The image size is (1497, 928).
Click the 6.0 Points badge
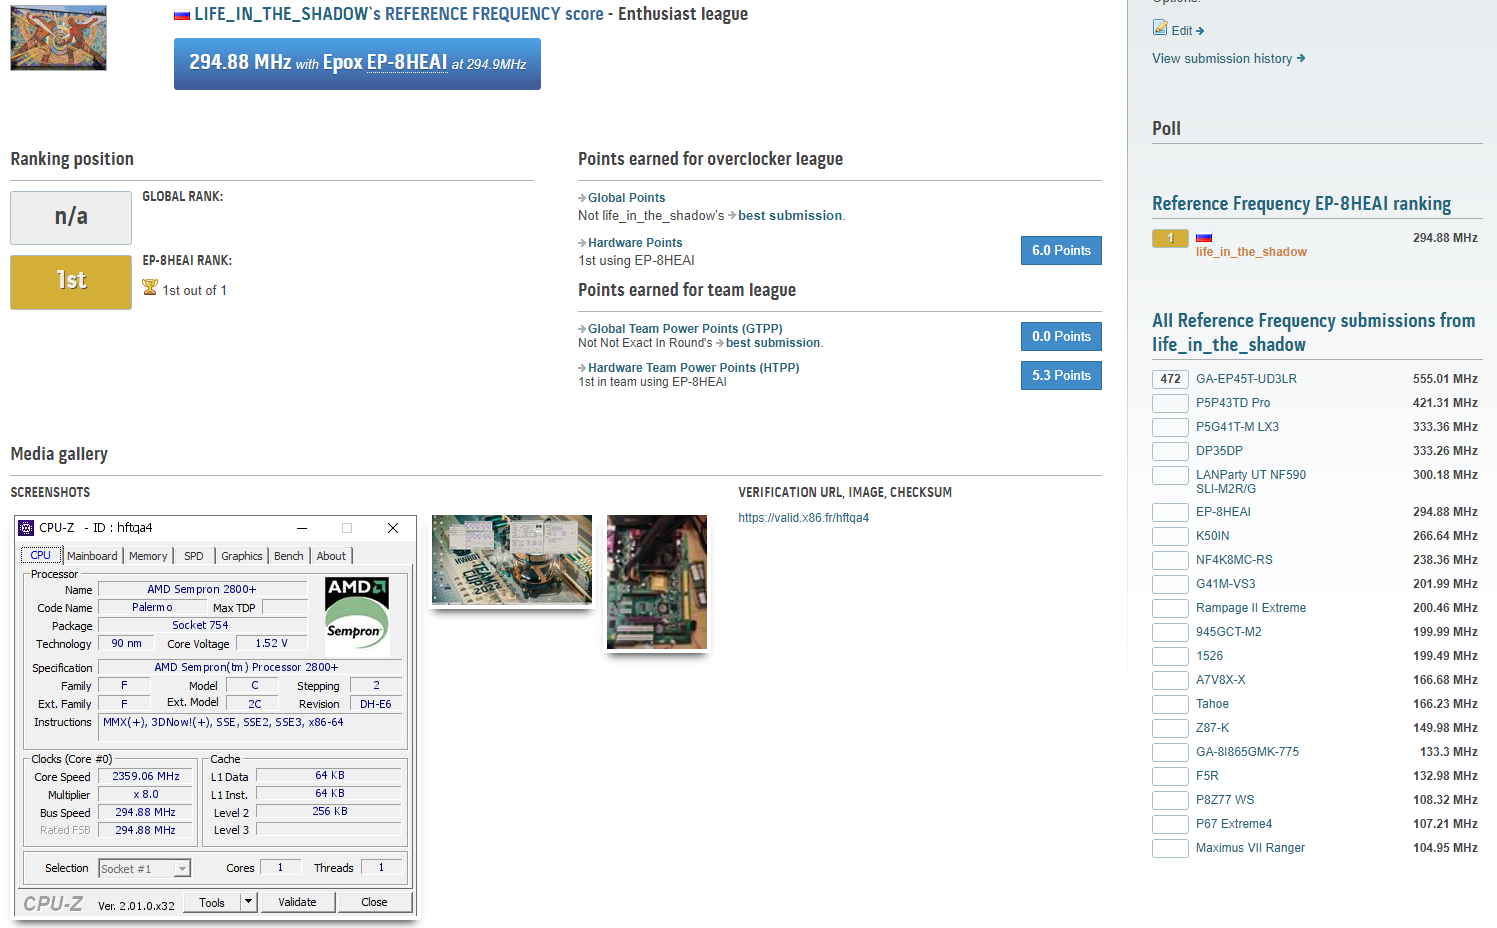point(1061,250)
